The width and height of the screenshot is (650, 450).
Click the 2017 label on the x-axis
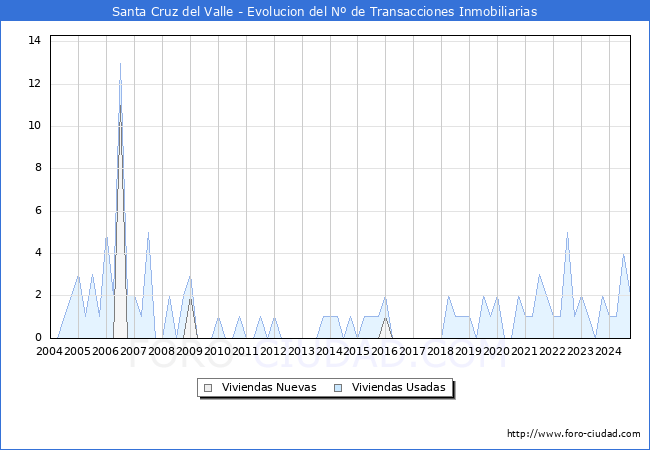tap(413, 352)
